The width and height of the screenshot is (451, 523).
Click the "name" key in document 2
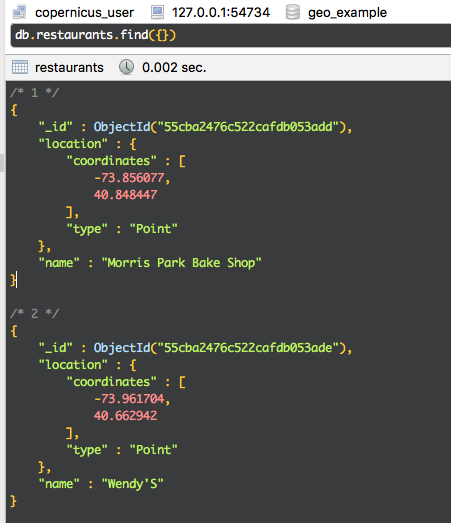pyautogui.click(x=59, y=484)
